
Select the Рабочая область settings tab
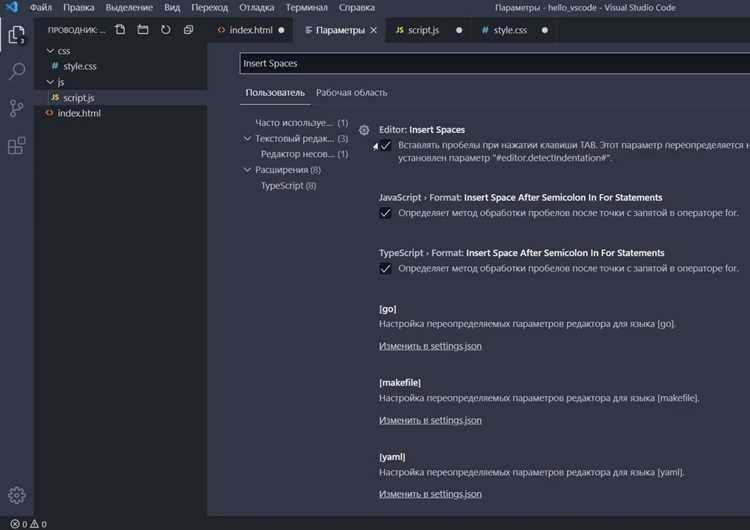click(352, 93)
